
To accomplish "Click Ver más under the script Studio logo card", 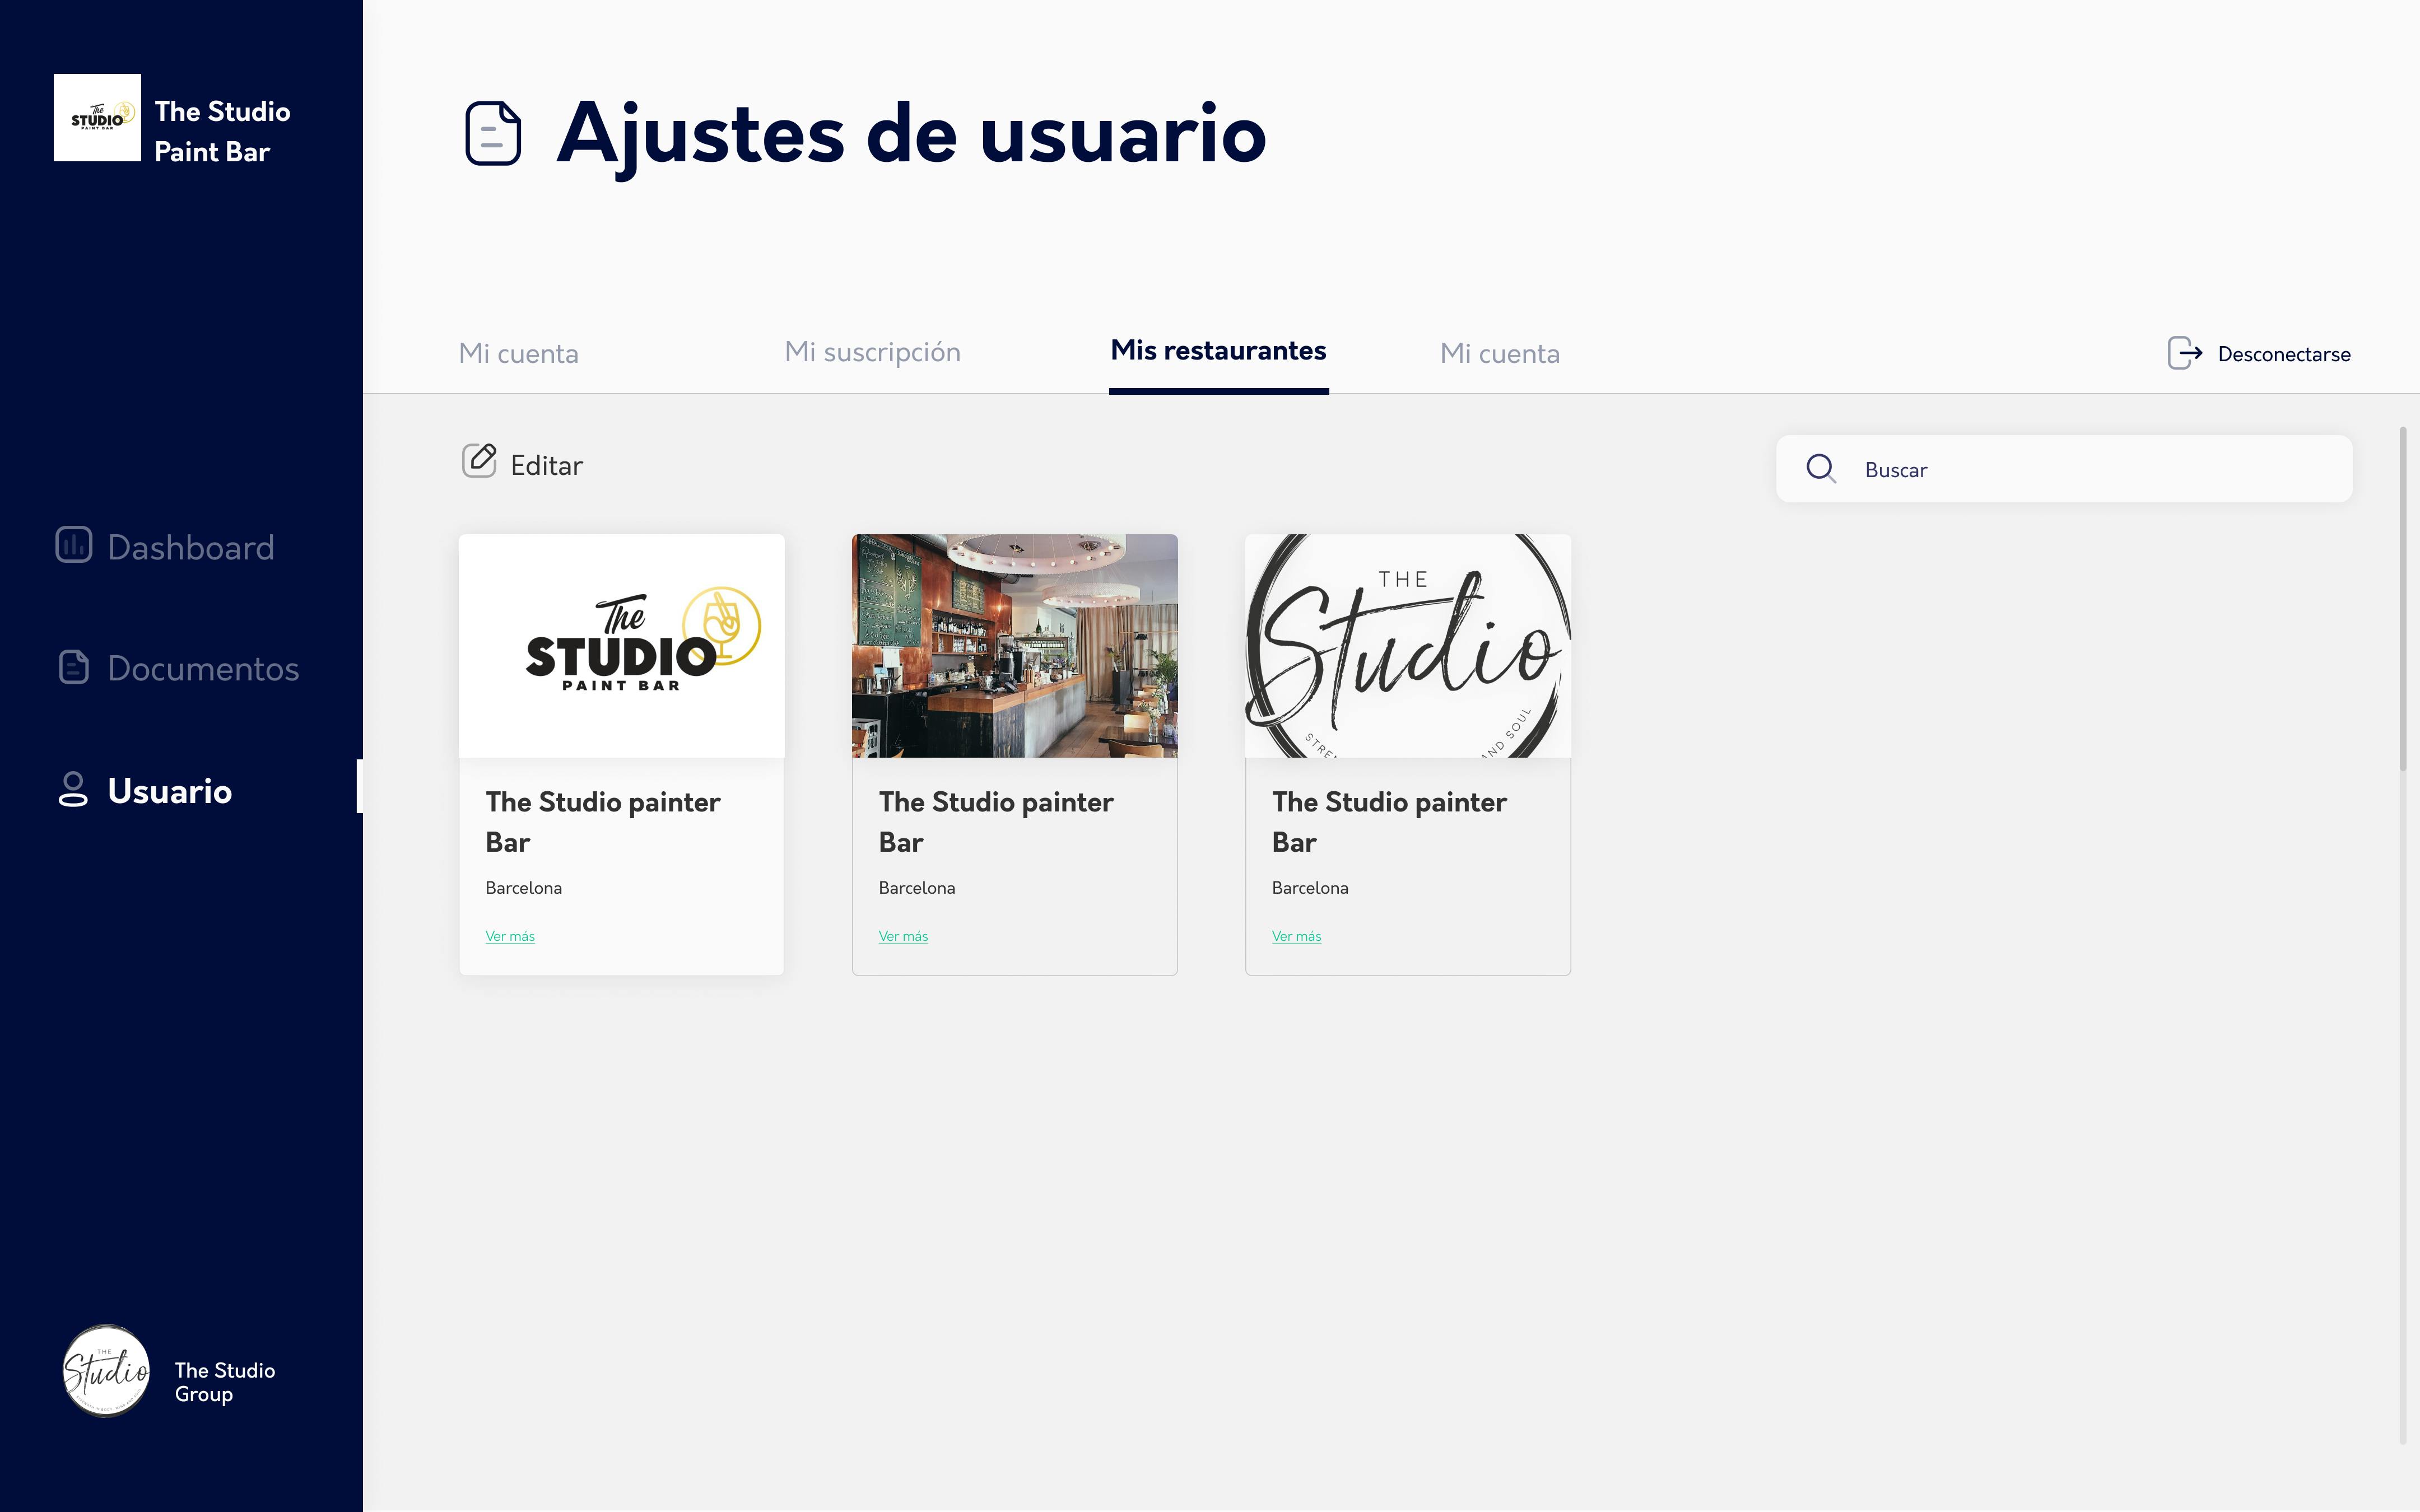I will (x=1296, y=936).
